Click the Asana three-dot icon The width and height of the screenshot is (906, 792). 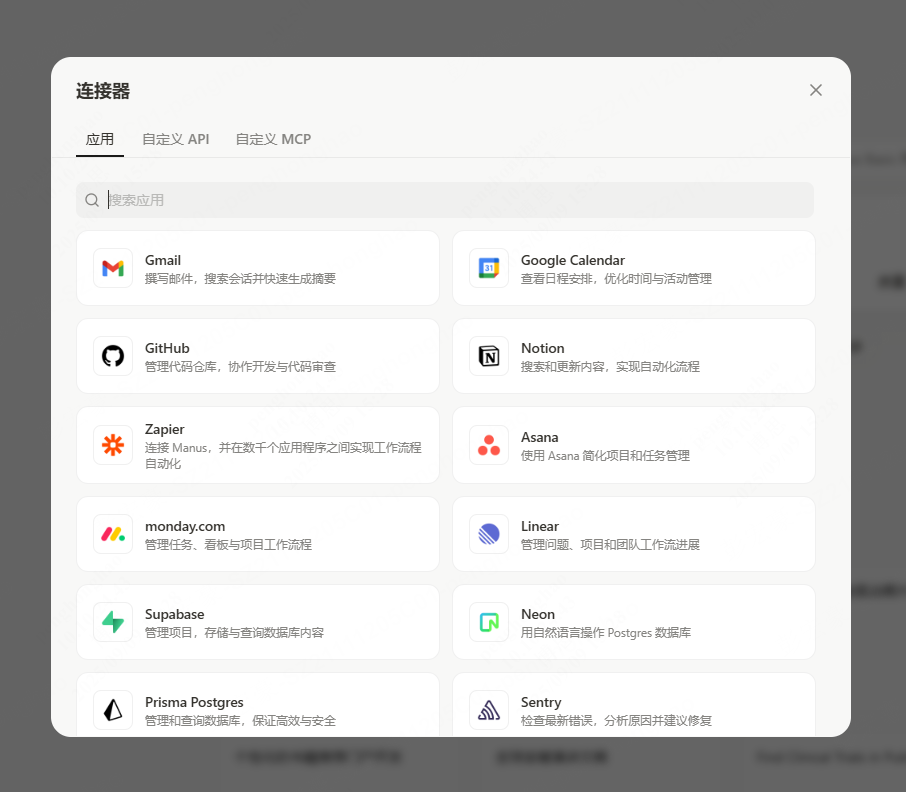tap(489, 445)
